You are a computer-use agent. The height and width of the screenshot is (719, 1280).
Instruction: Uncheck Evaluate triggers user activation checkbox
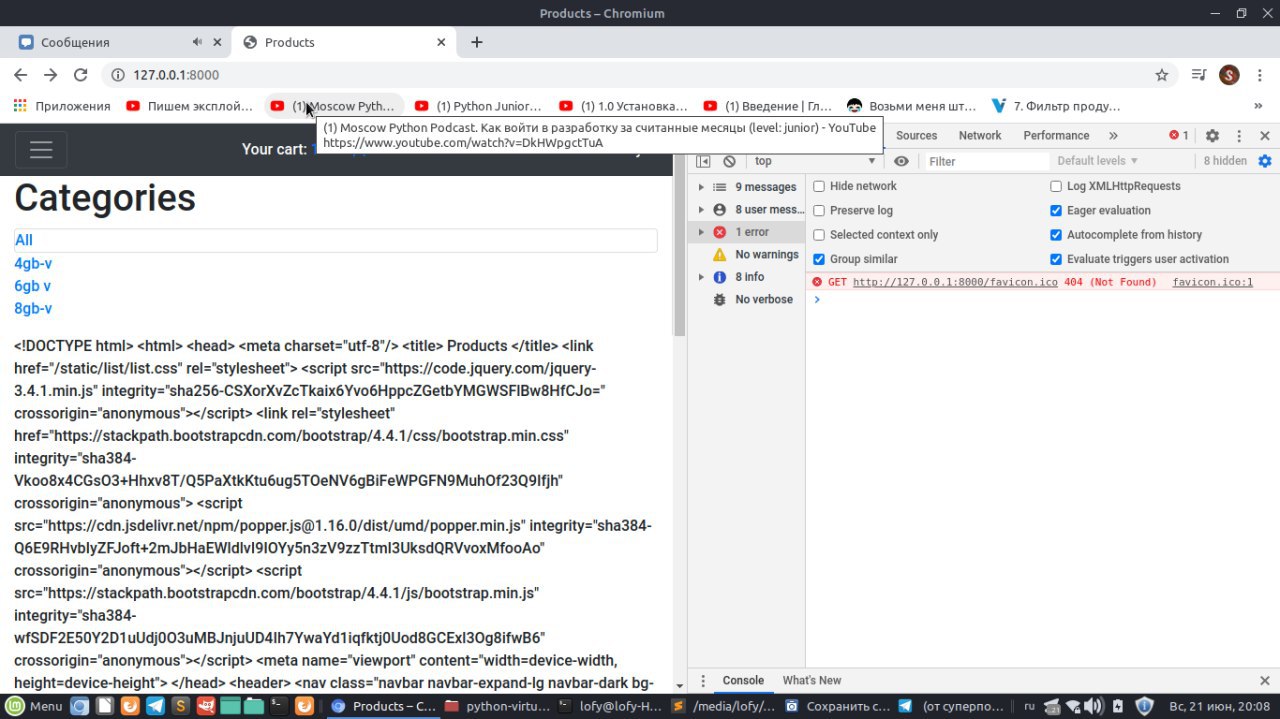pyautogui.click(x=1056, y=259)
